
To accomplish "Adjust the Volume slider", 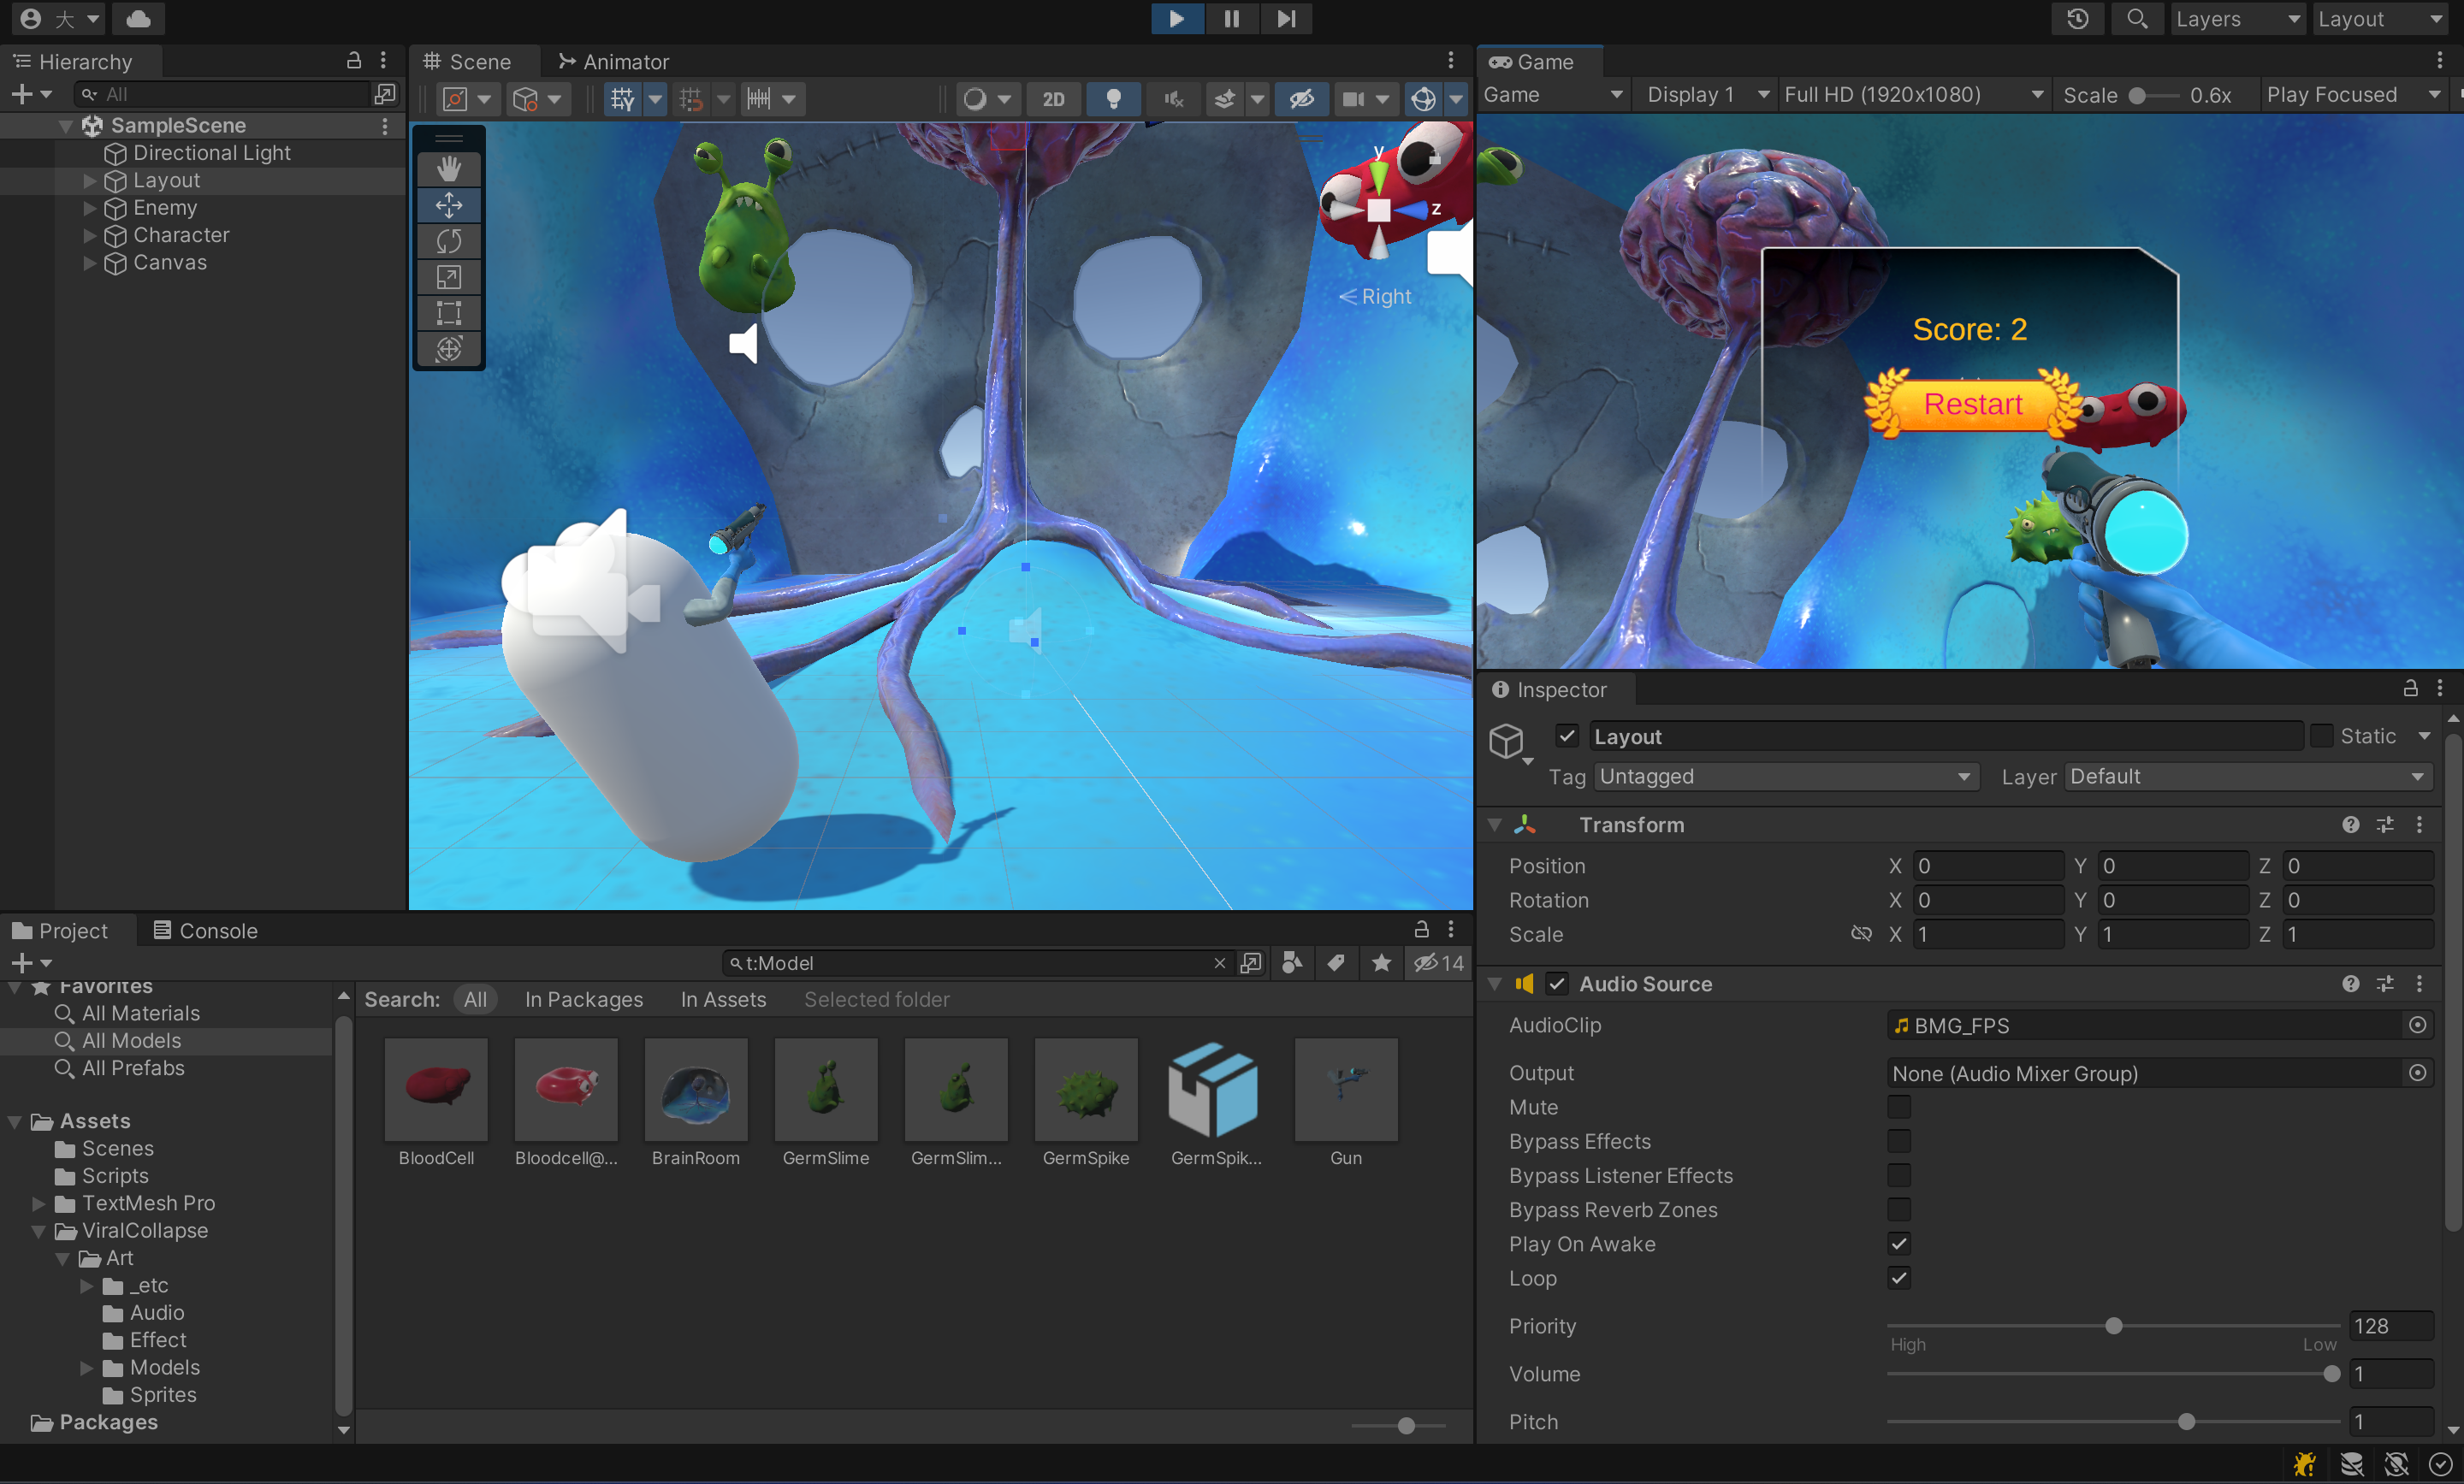I will pos(2113,1373).
